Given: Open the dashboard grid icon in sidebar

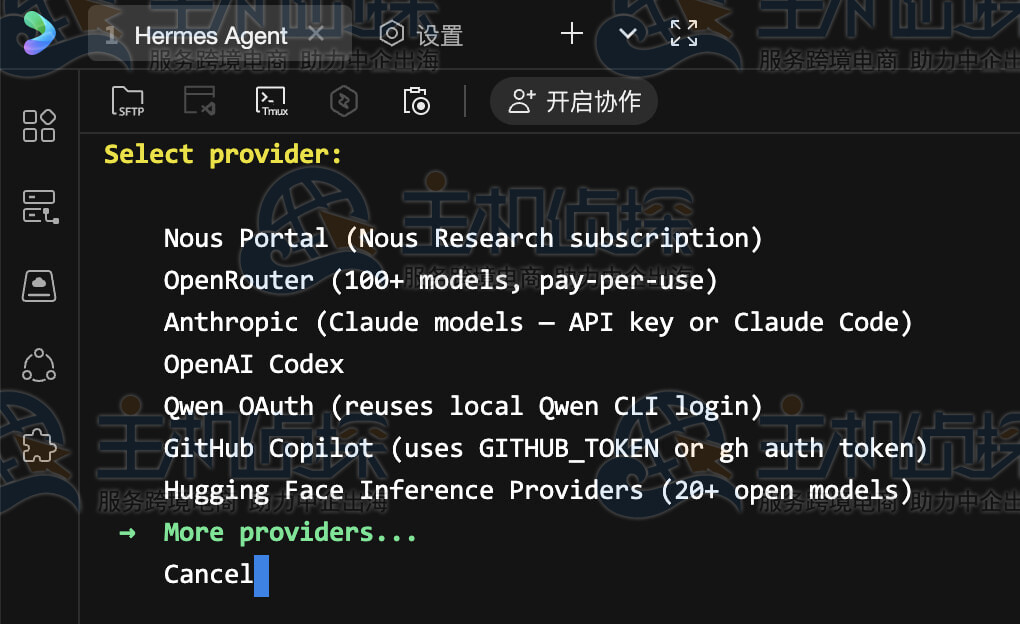Looking at the screenshot, I should coord(39,126).
